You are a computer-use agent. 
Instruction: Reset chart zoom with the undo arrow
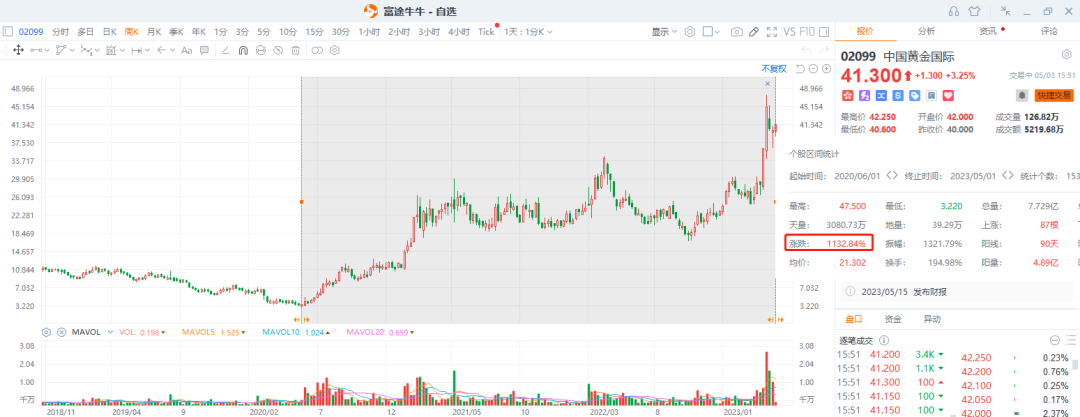coord(800,68)
